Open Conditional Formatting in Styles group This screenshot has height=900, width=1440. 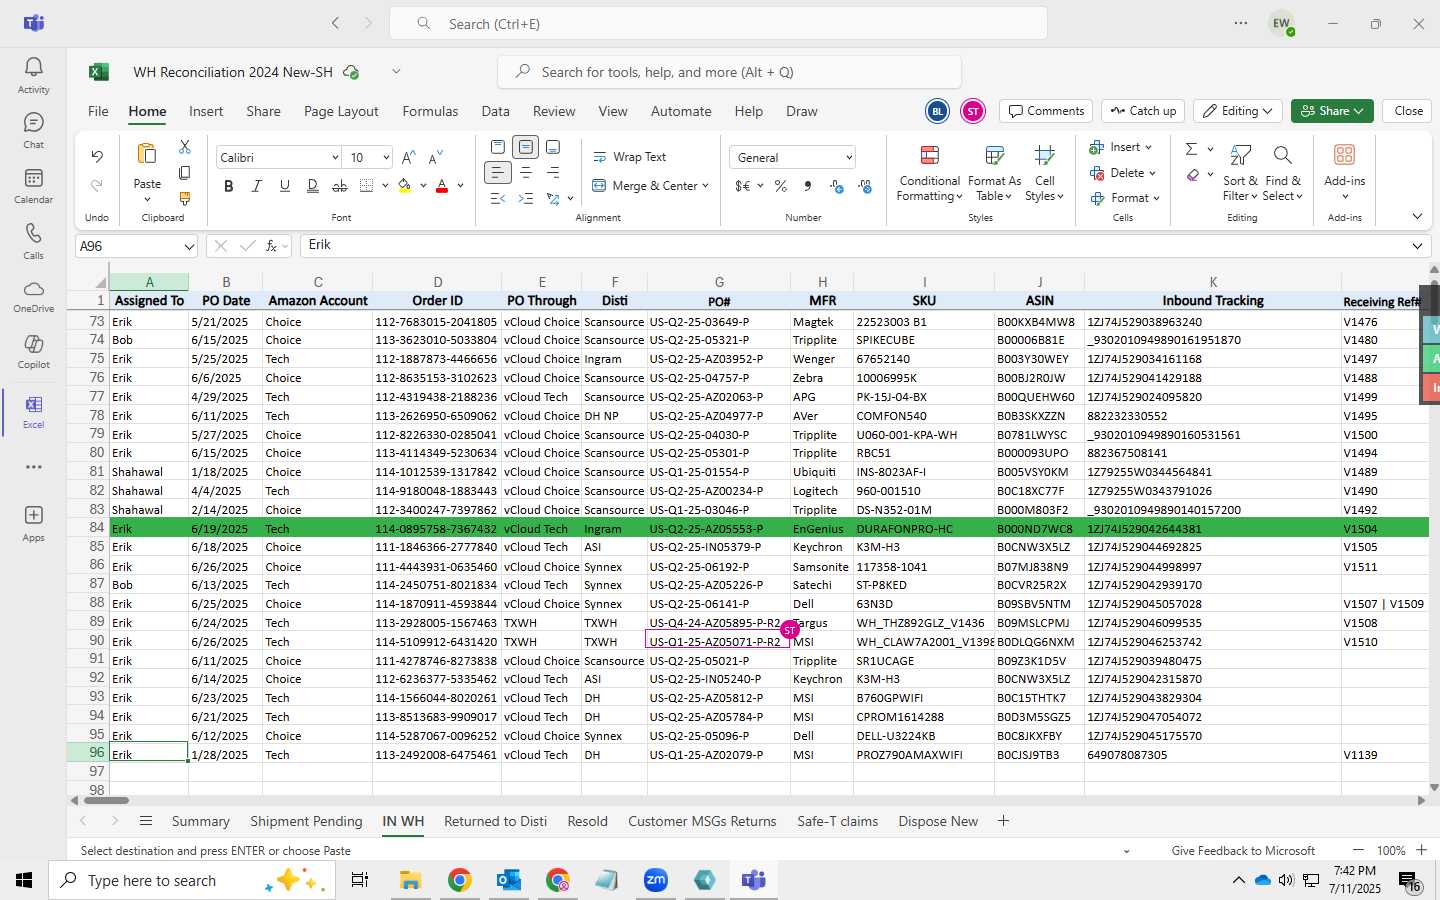click(x=929, y=173)
